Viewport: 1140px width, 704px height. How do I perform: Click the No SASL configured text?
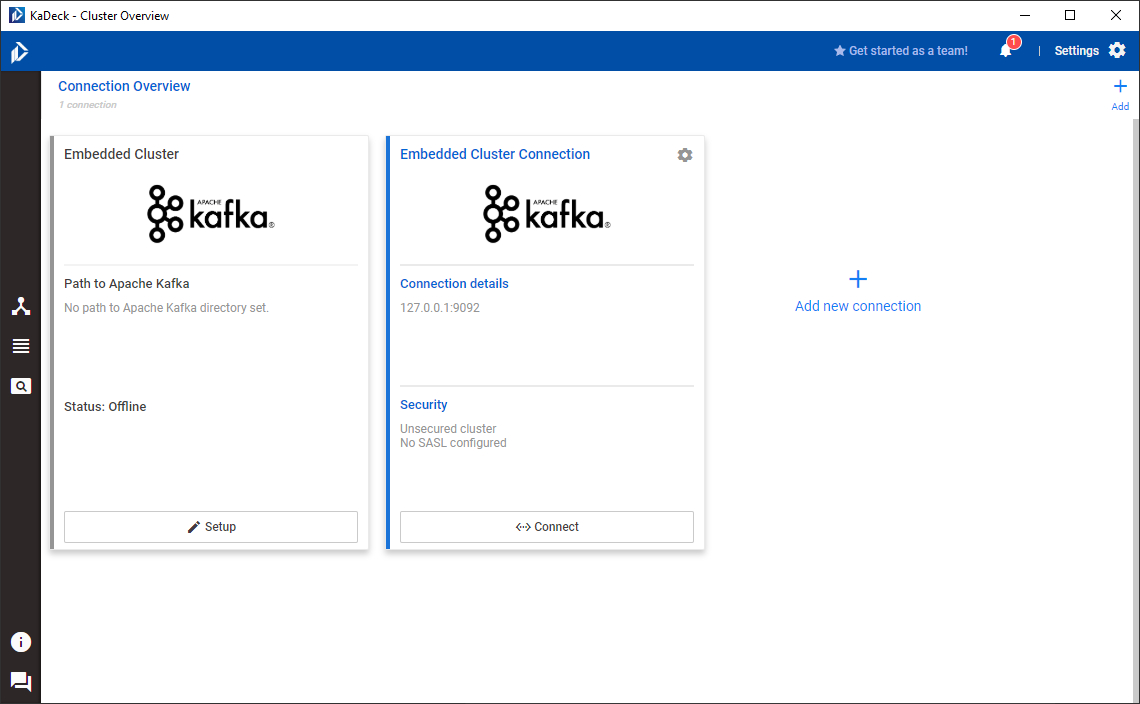(453, 443)
